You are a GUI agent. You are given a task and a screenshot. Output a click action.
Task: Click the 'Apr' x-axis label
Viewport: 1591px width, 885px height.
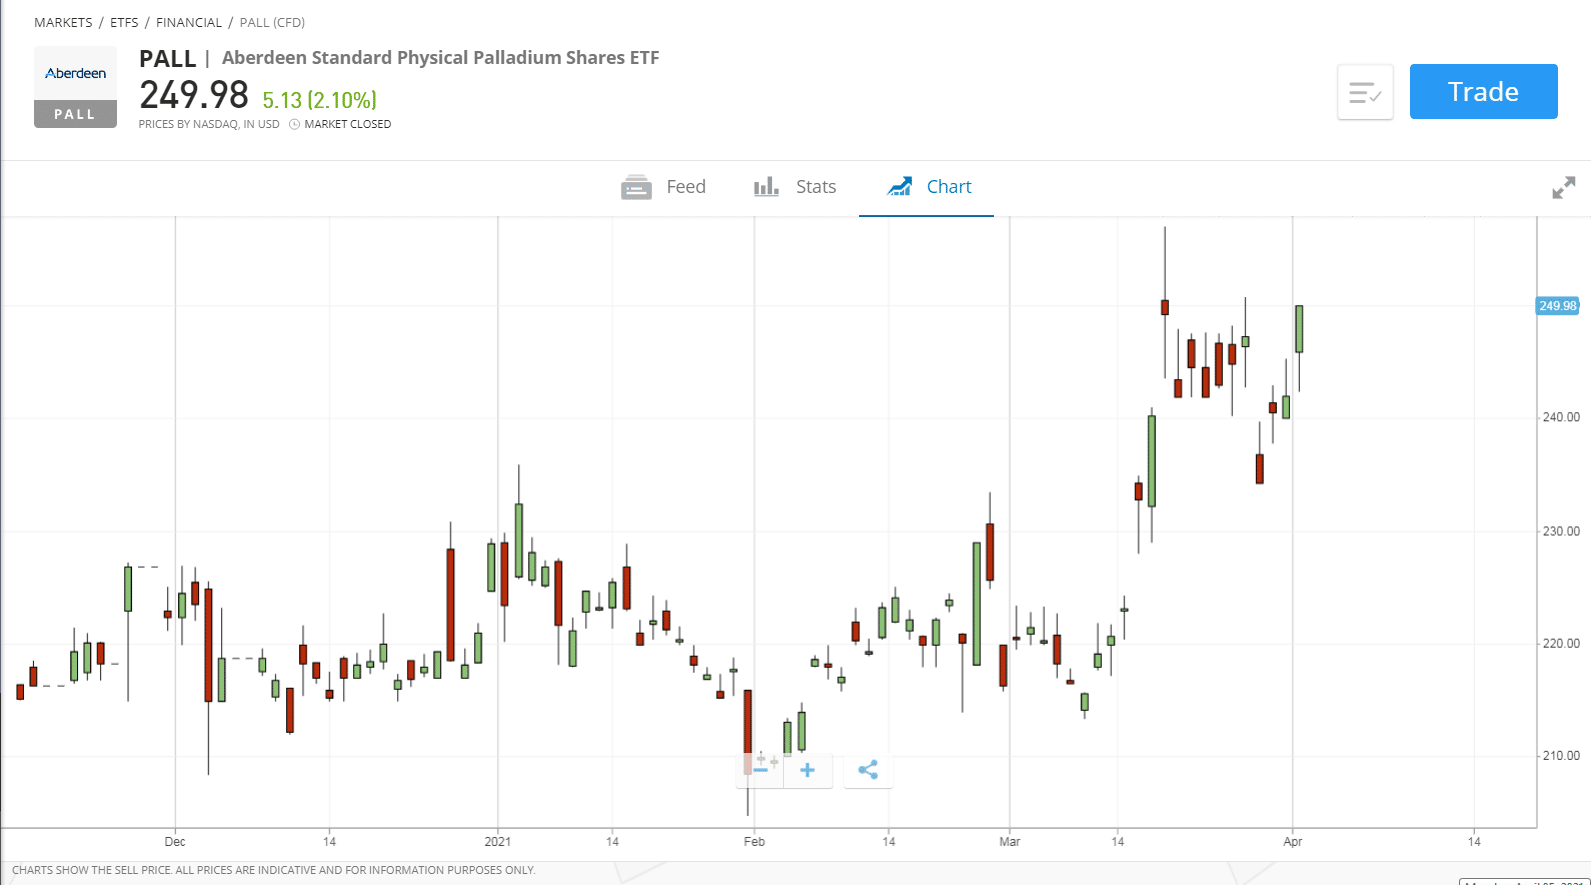pos(1292,842)
